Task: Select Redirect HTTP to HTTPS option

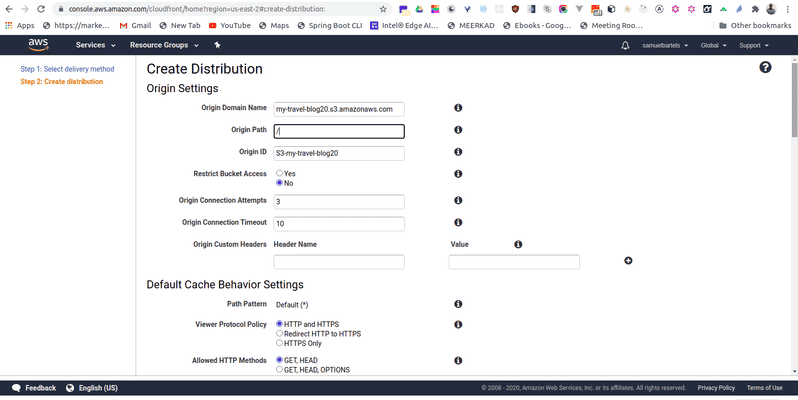Action: pos(279,333)
